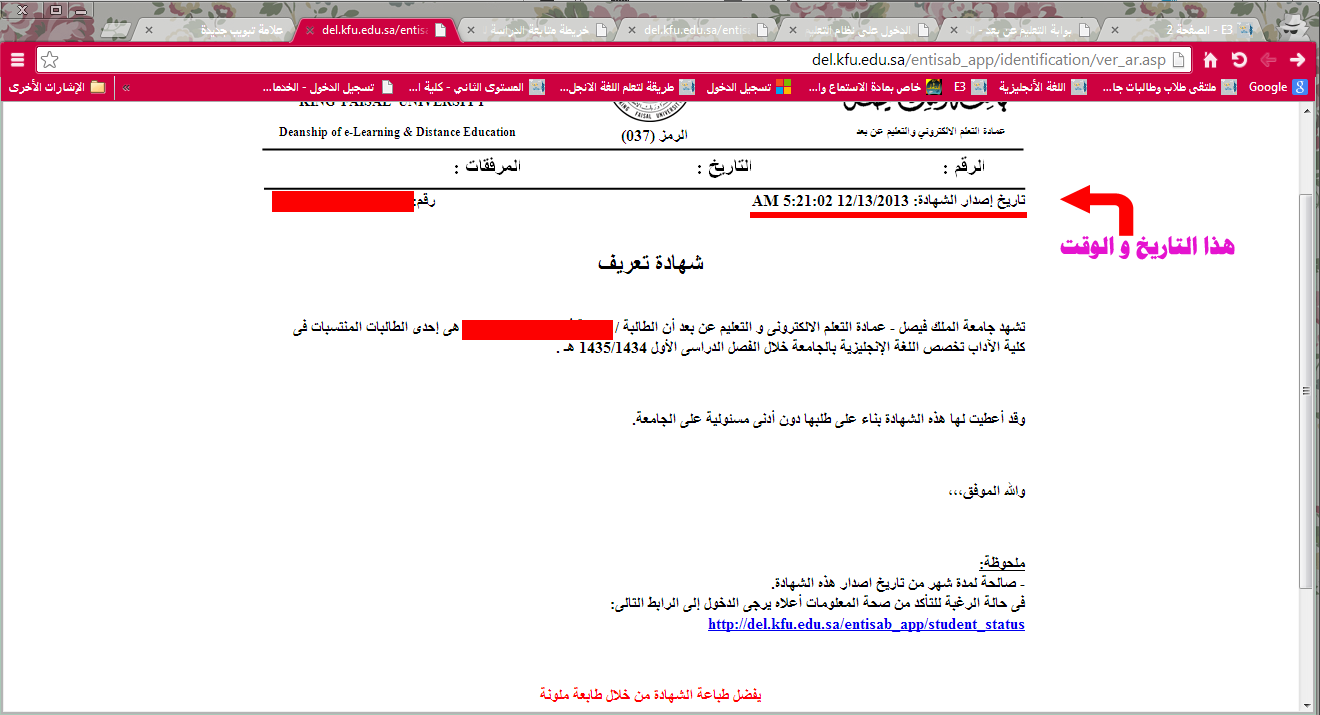
Task: Click the vertical scrollbar thumb
Action: point(1306,390)
